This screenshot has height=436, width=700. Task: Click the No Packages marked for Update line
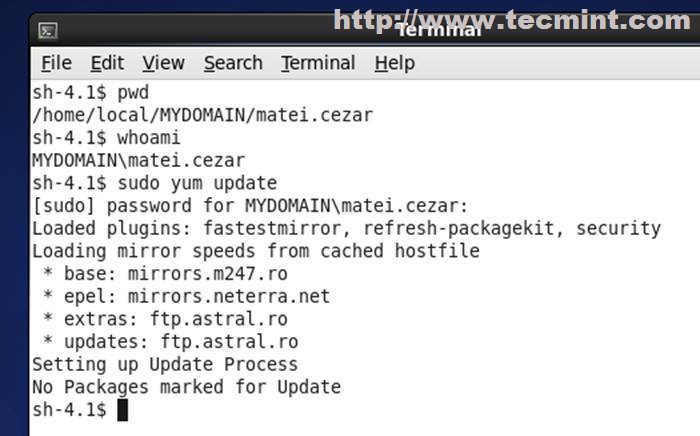click(186, 387)
